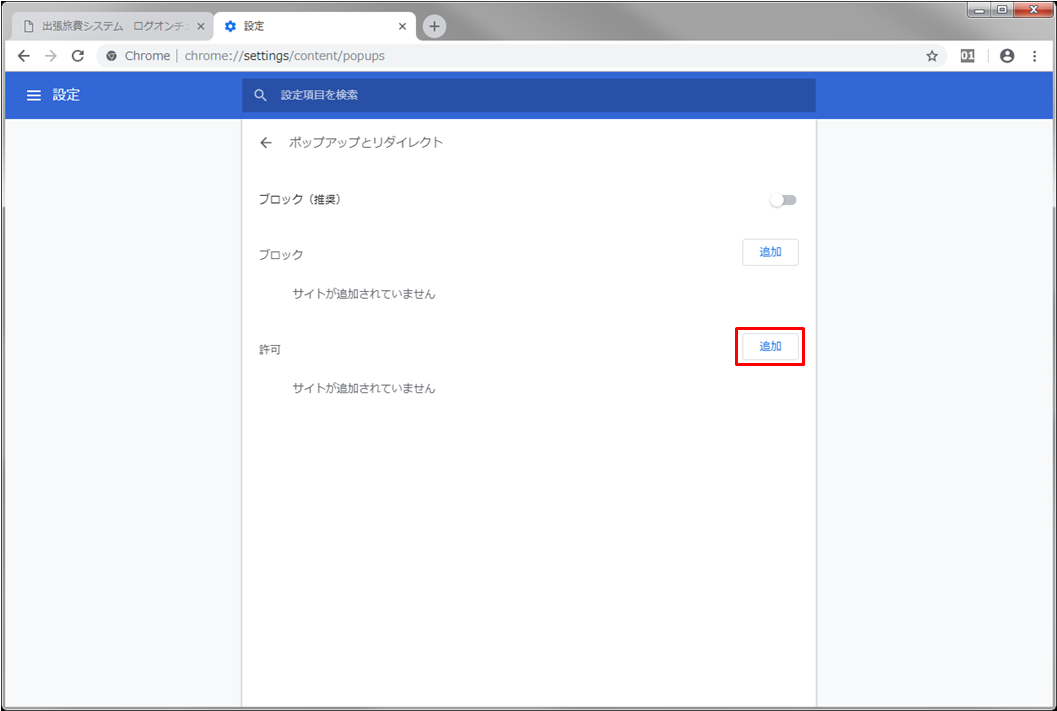
Task: Select the 設定 tab
Action: (x=315, y=26)
